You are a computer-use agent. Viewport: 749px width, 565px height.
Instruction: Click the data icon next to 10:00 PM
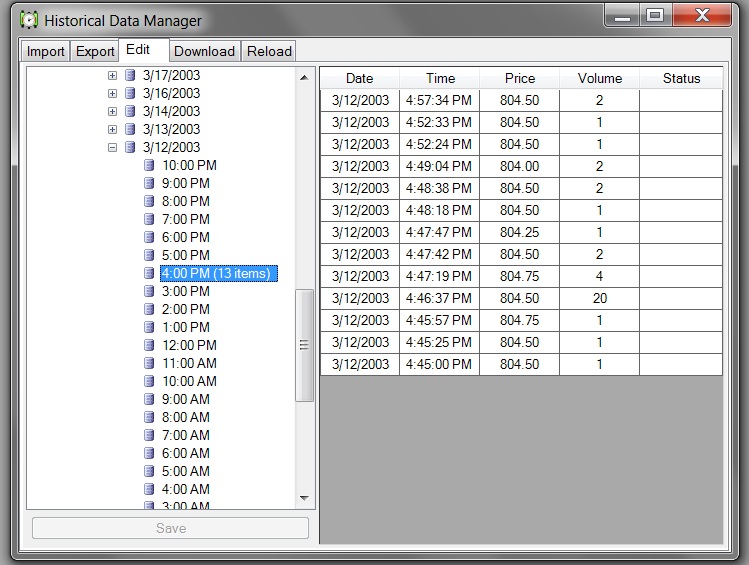[149, 165]
